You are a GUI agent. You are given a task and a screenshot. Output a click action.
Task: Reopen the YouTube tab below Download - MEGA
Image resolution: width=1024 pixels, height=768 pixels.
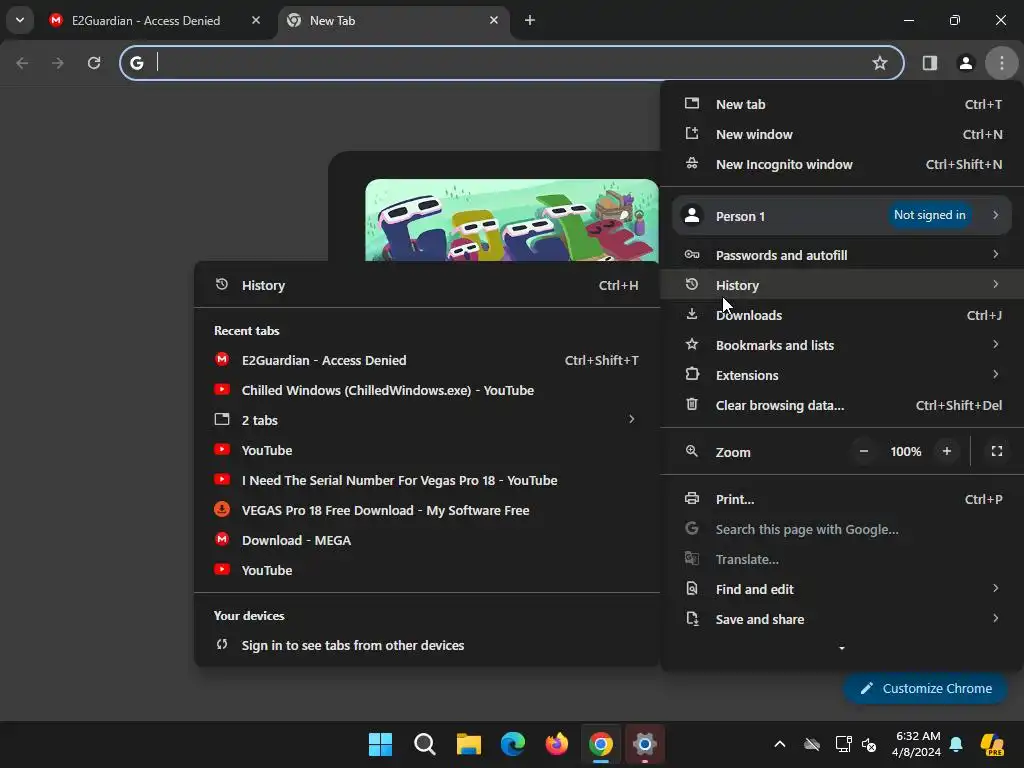(426, 570)
